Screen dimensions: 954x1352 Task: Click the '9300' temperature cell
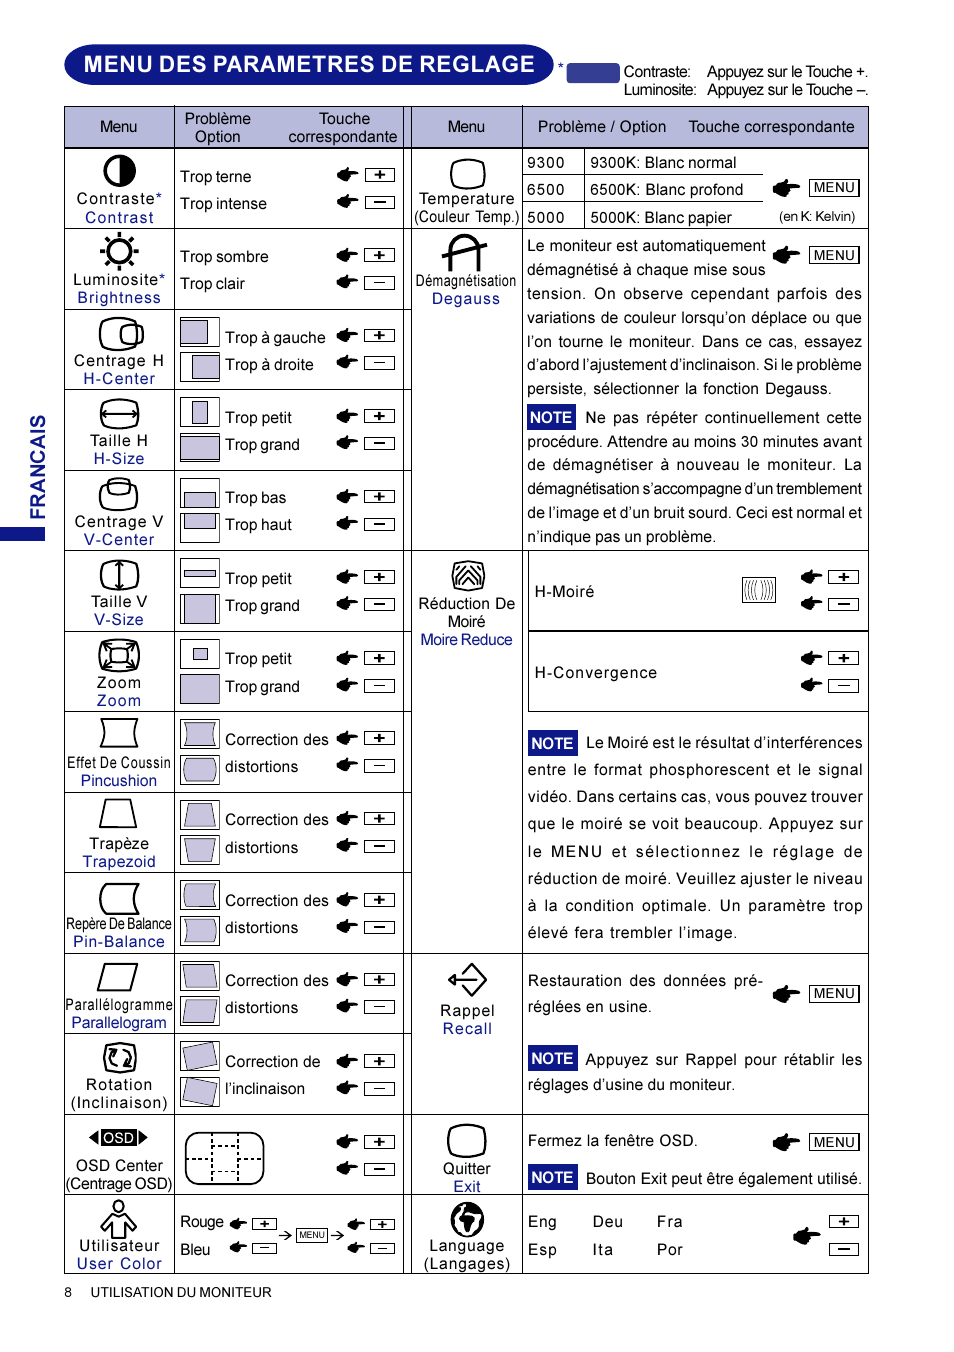(553, 162)
